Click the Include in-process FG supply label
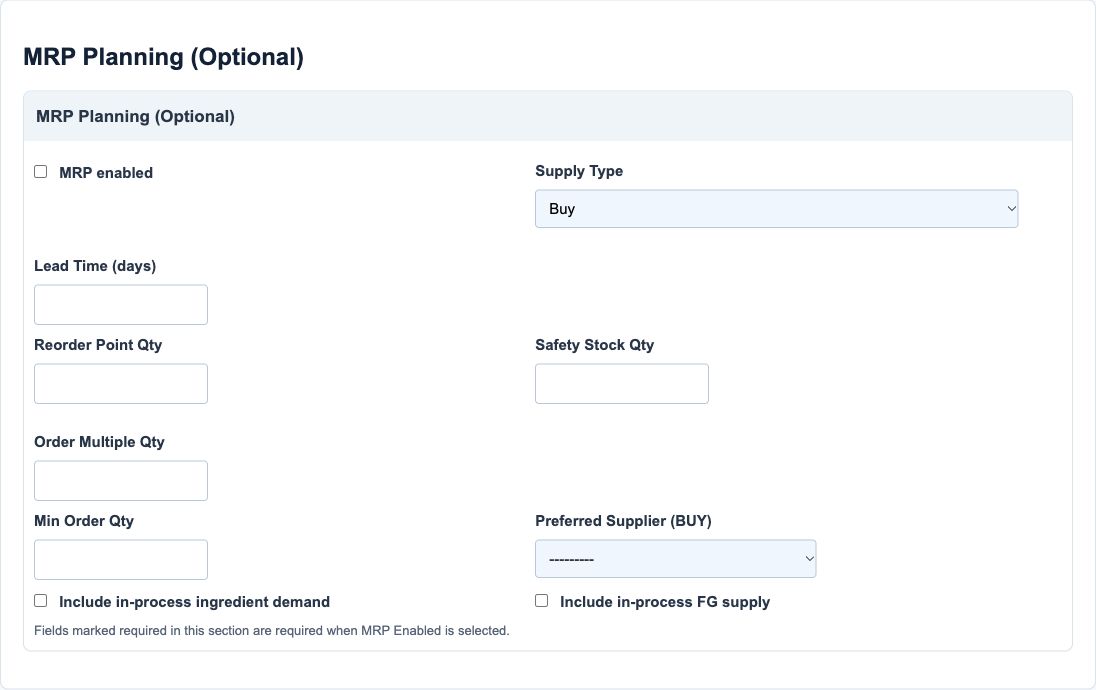 [665, 602]
